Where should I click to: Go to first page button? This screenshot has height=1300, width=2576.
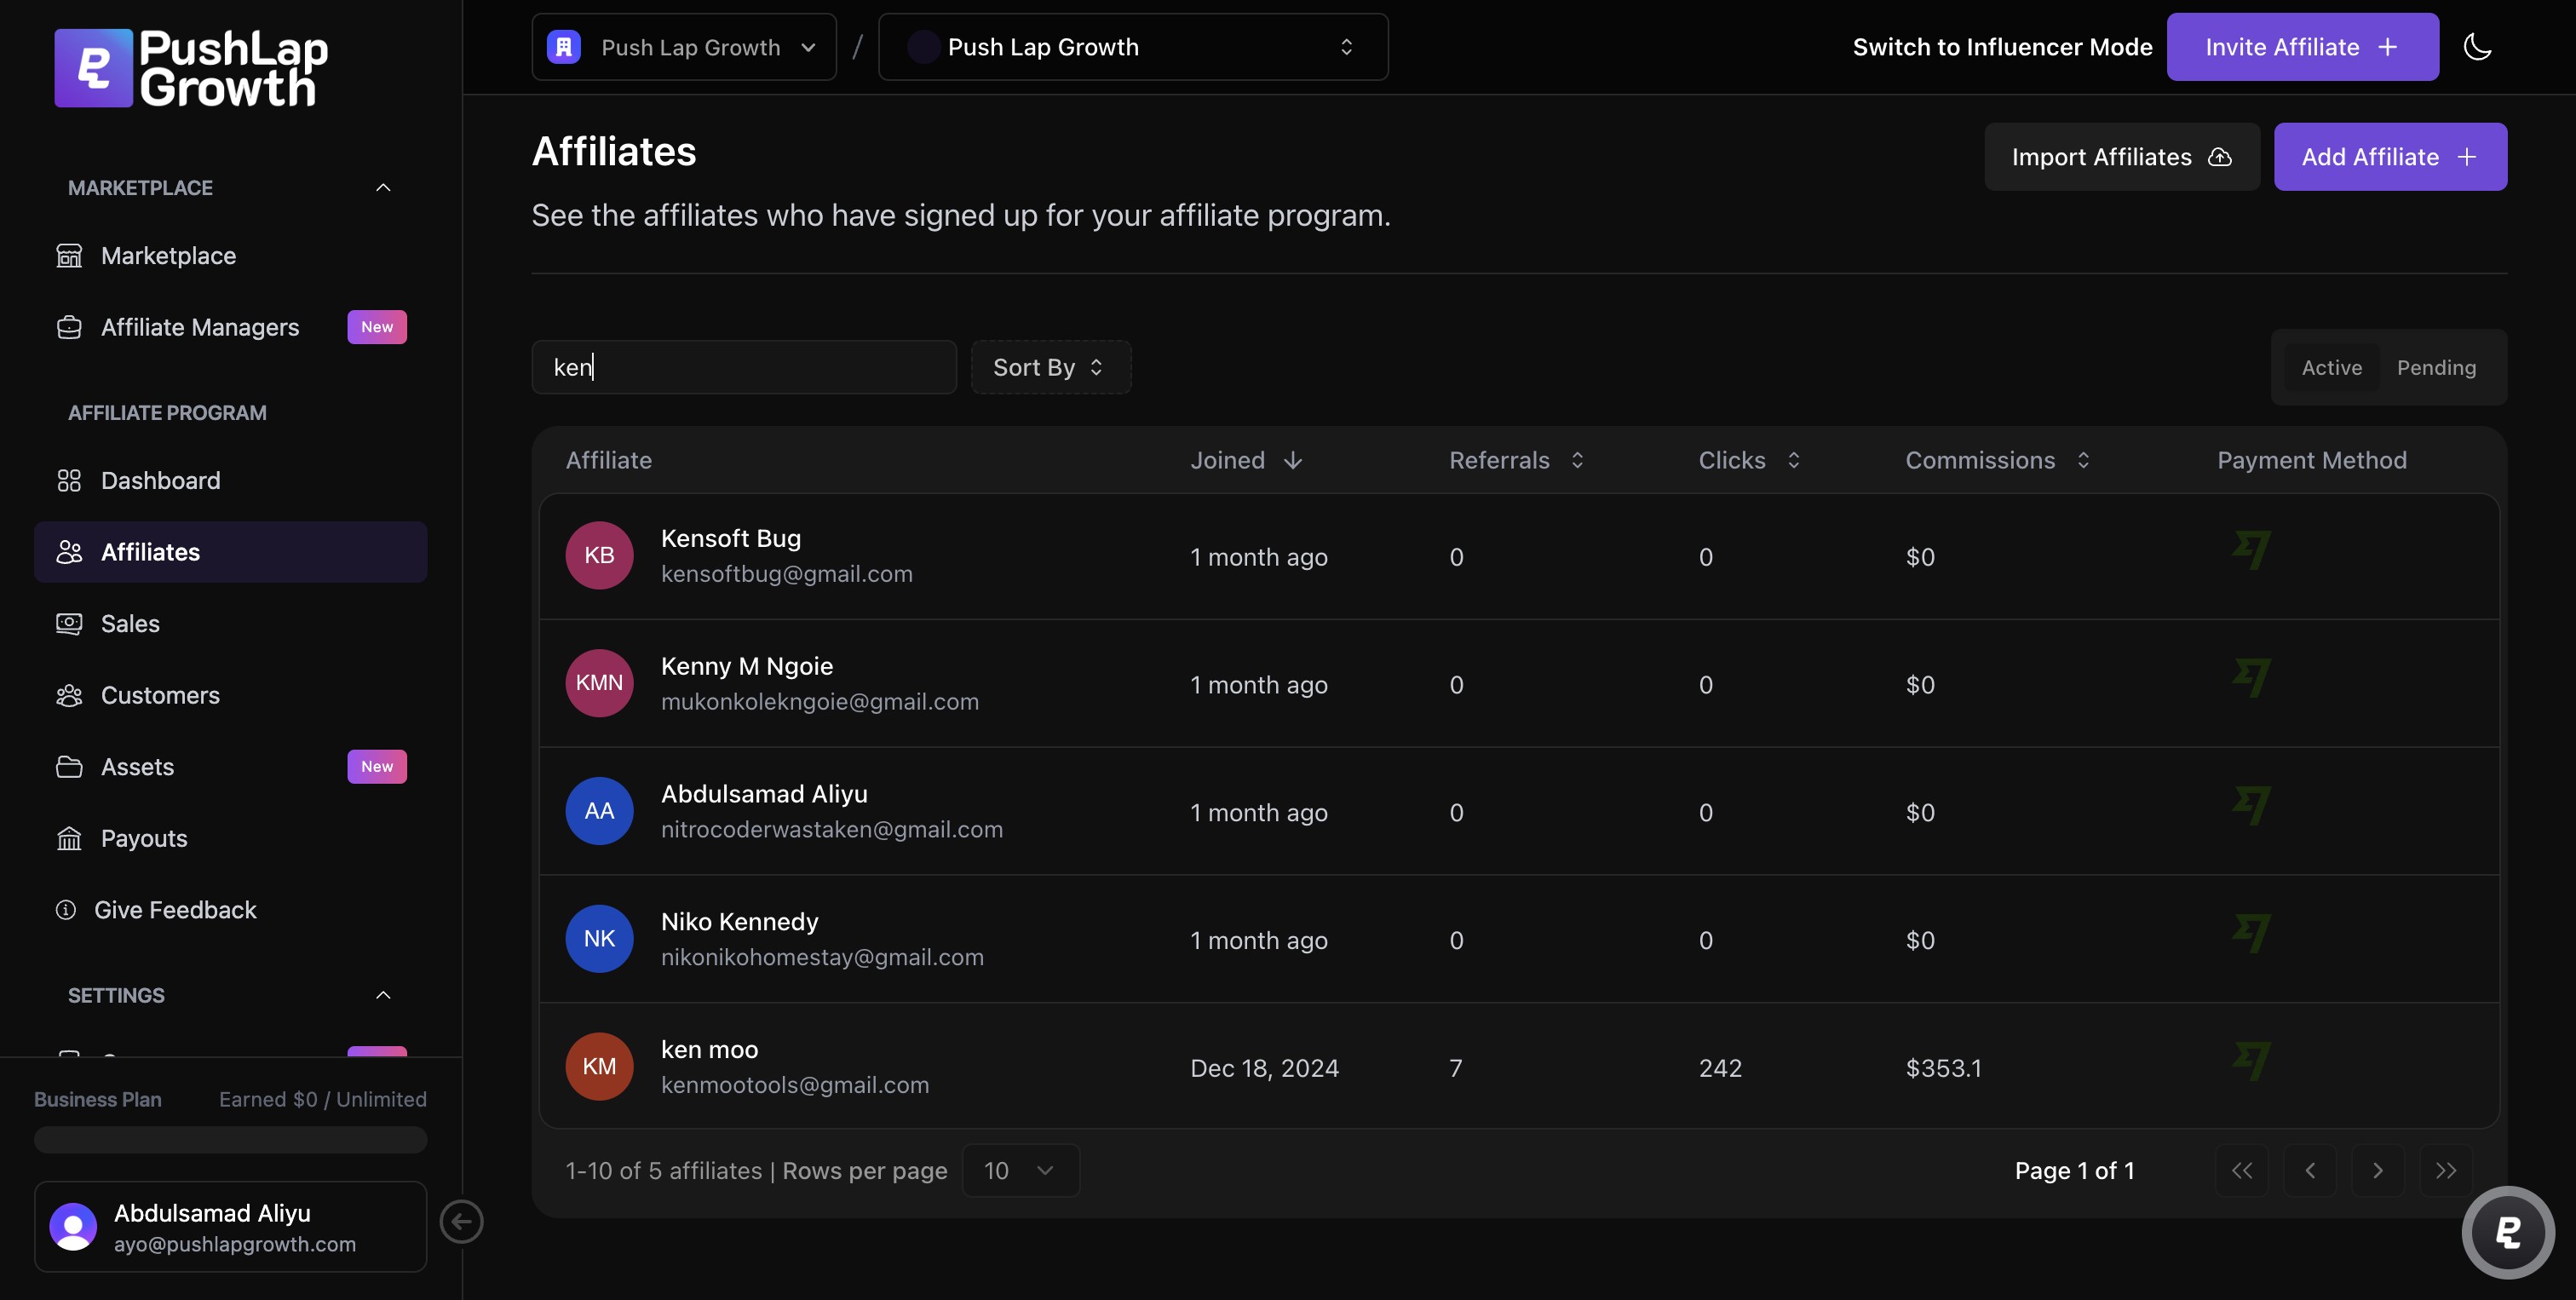pyautogui.click(x=2242, y=1171)
